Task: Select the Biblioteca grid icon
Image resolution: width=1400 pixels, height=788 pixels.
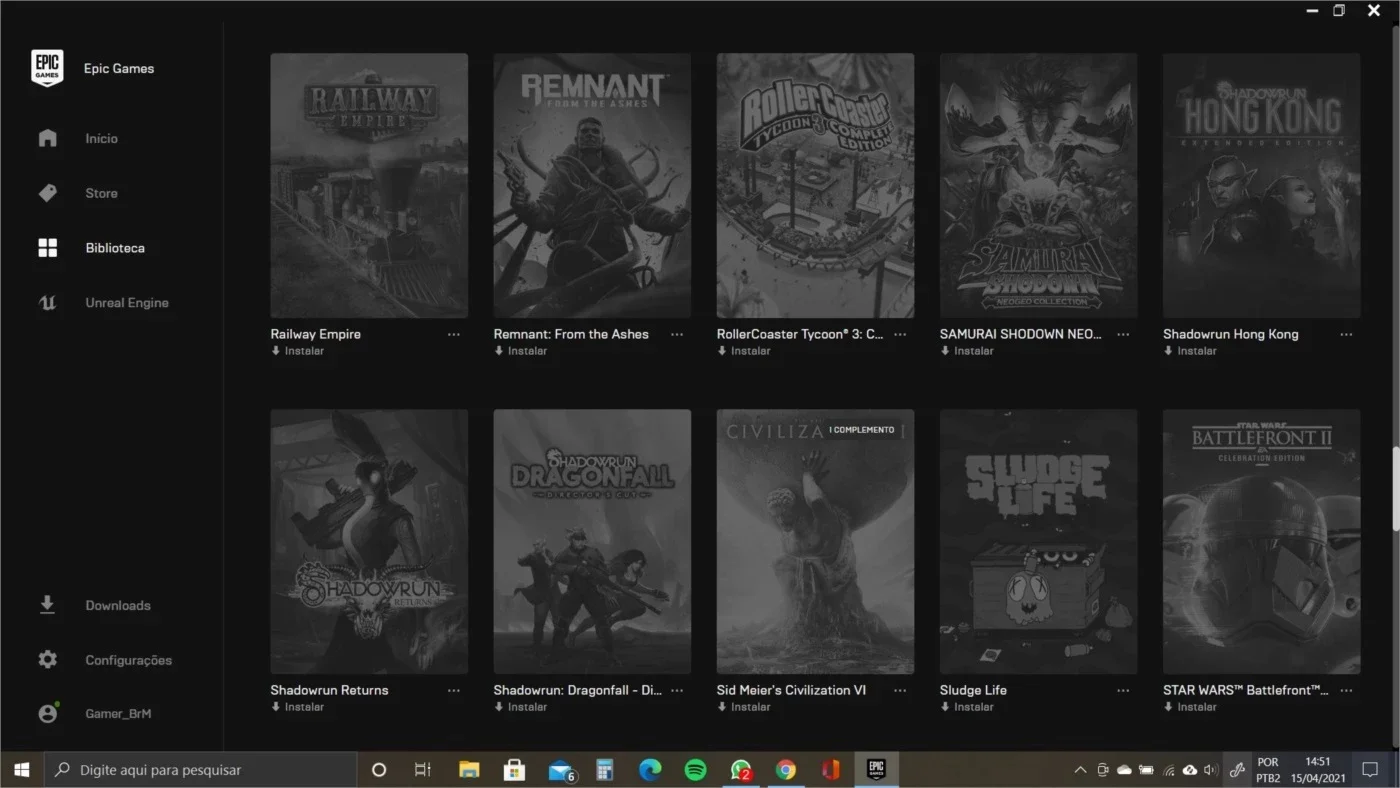Action: point(47,248)
